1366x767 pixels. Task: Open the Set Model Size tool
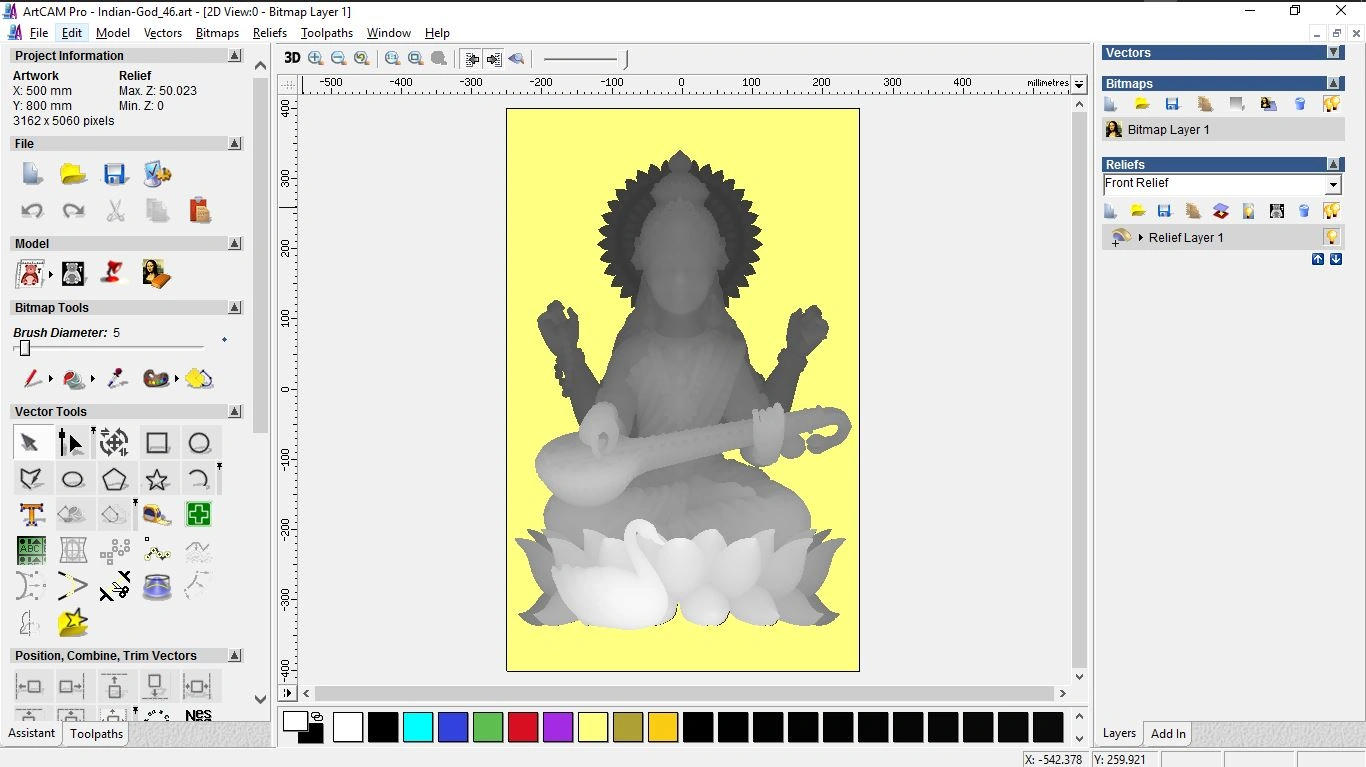point(31,272)
